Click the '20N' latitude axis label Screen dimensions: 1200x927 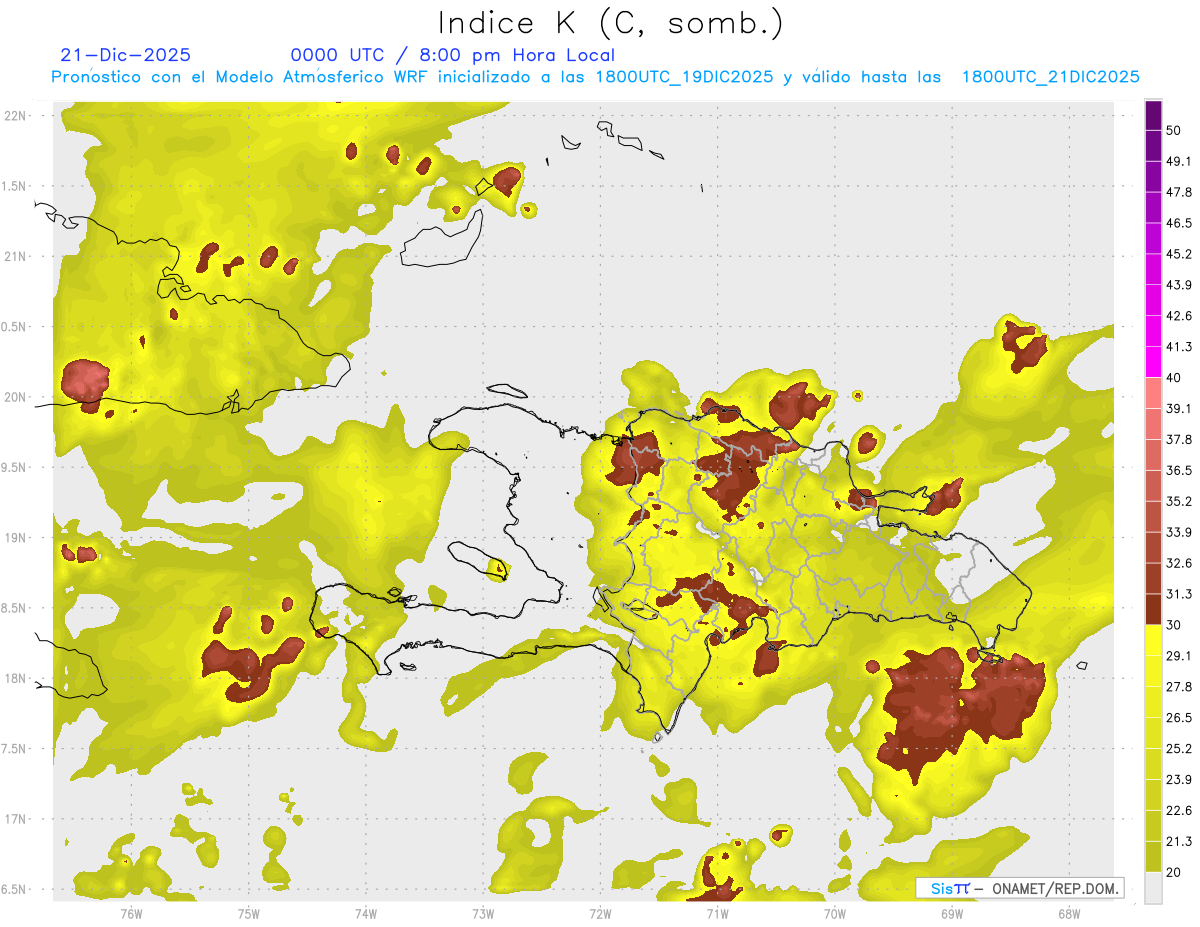(15, 398)
